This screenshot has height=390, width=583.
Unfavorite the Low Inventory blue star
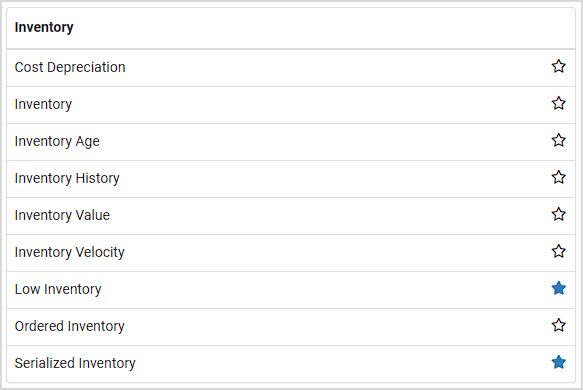558,289
